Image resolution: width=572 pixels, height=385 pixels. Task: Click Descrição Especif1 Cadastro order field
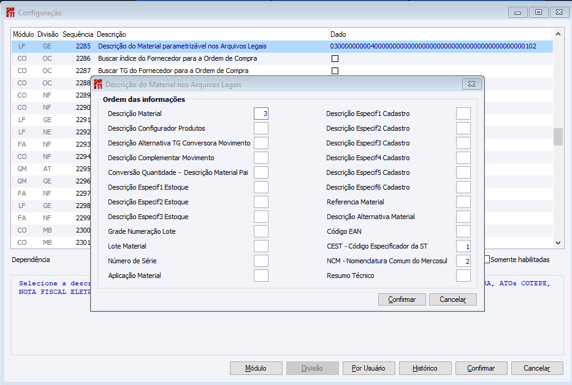tap(463, 113)
